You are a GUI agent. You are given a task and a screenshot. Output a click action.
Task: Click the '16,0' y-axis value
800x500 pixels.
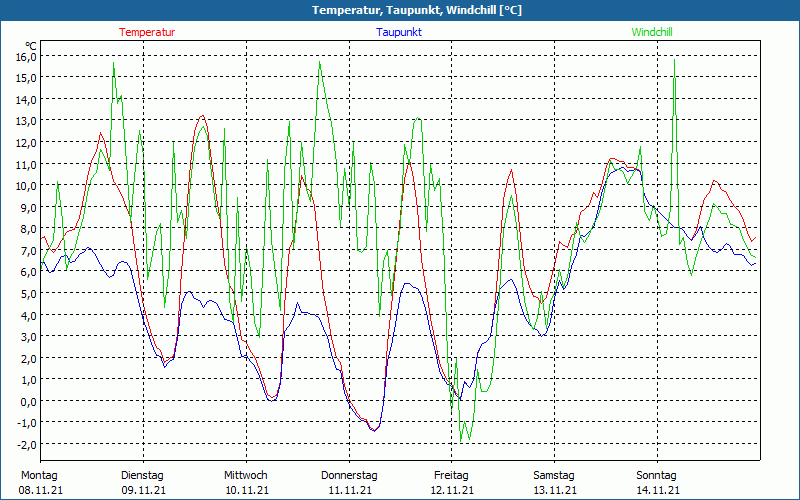[26, 57]
